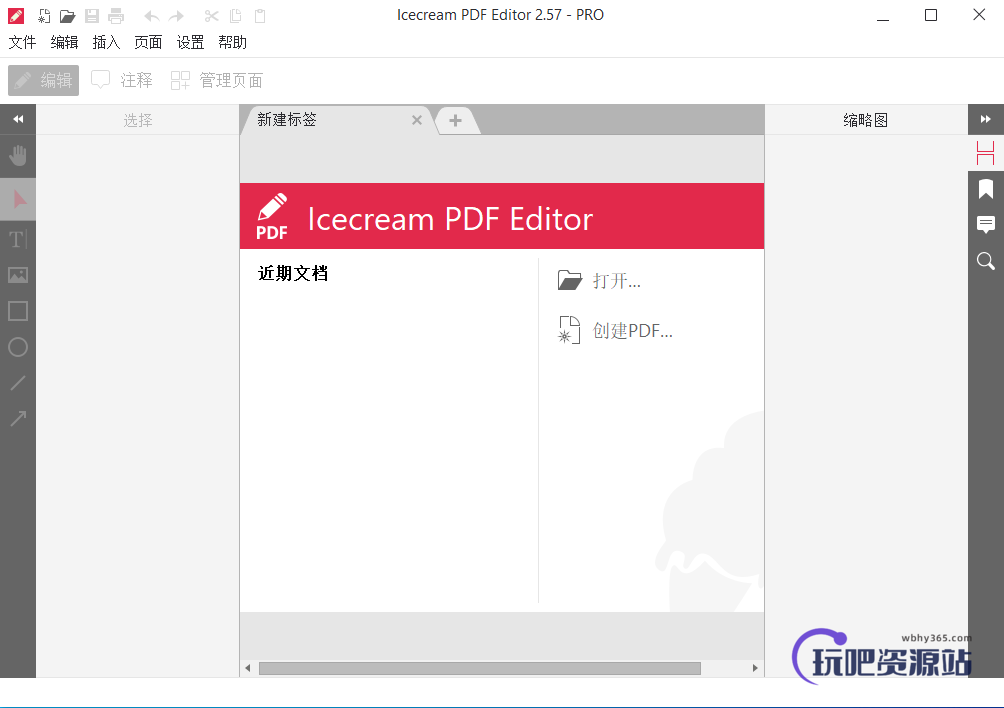Click the copy icon
1004x708 pixels.
coord(236,16)
